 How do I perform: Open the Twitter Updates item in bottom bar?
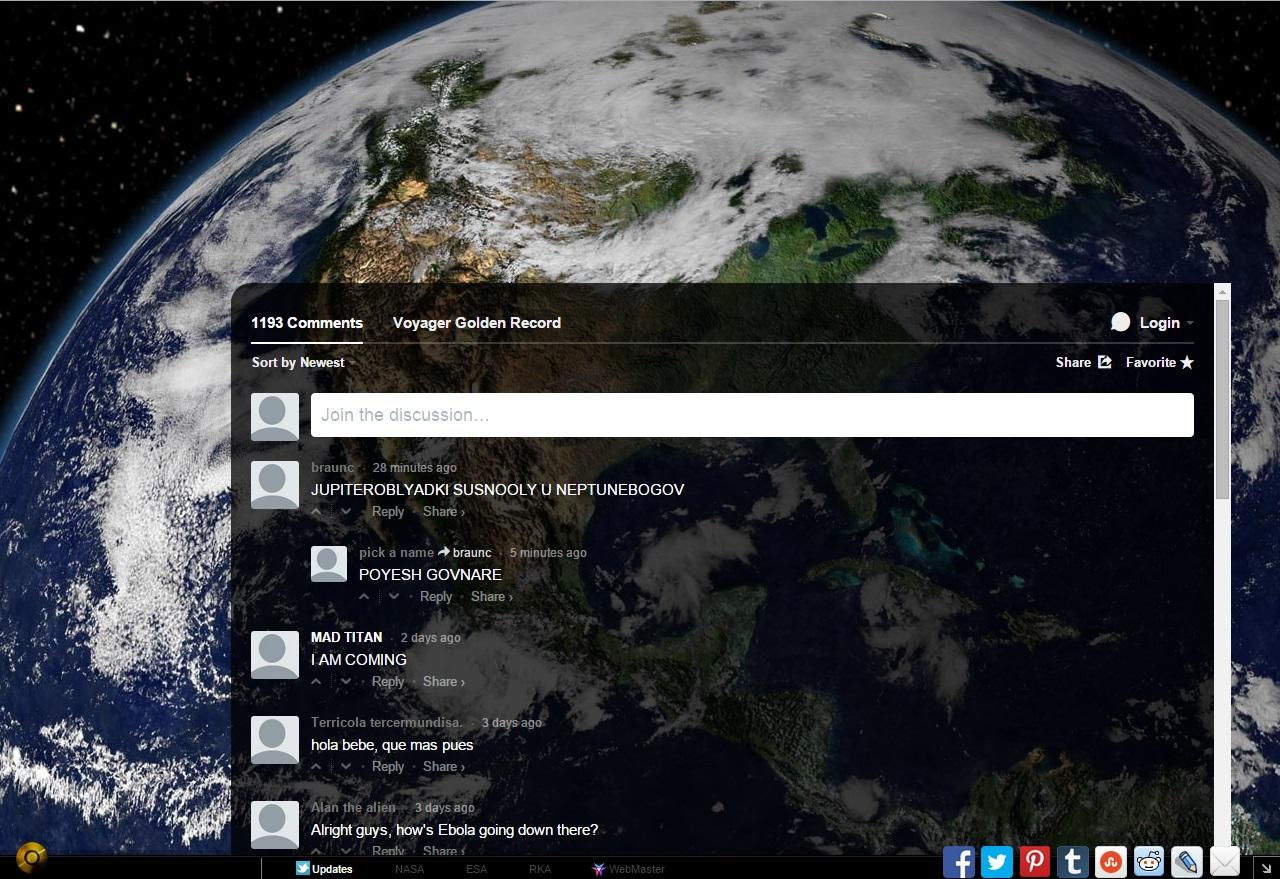tap(324, 868)
